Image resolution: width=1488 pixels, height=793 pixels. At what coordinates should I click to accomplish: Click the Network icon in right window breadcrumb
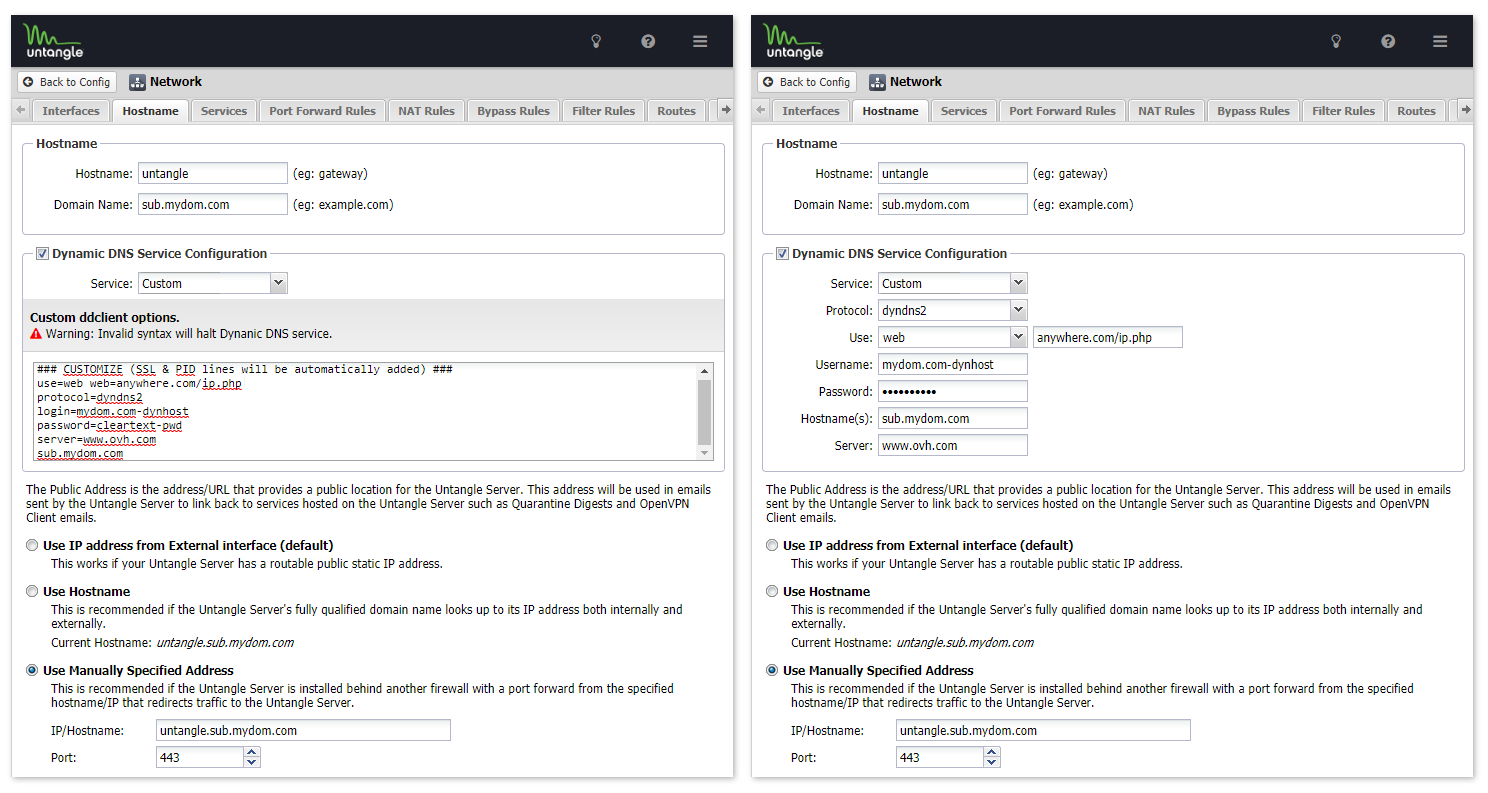point(878,82)
